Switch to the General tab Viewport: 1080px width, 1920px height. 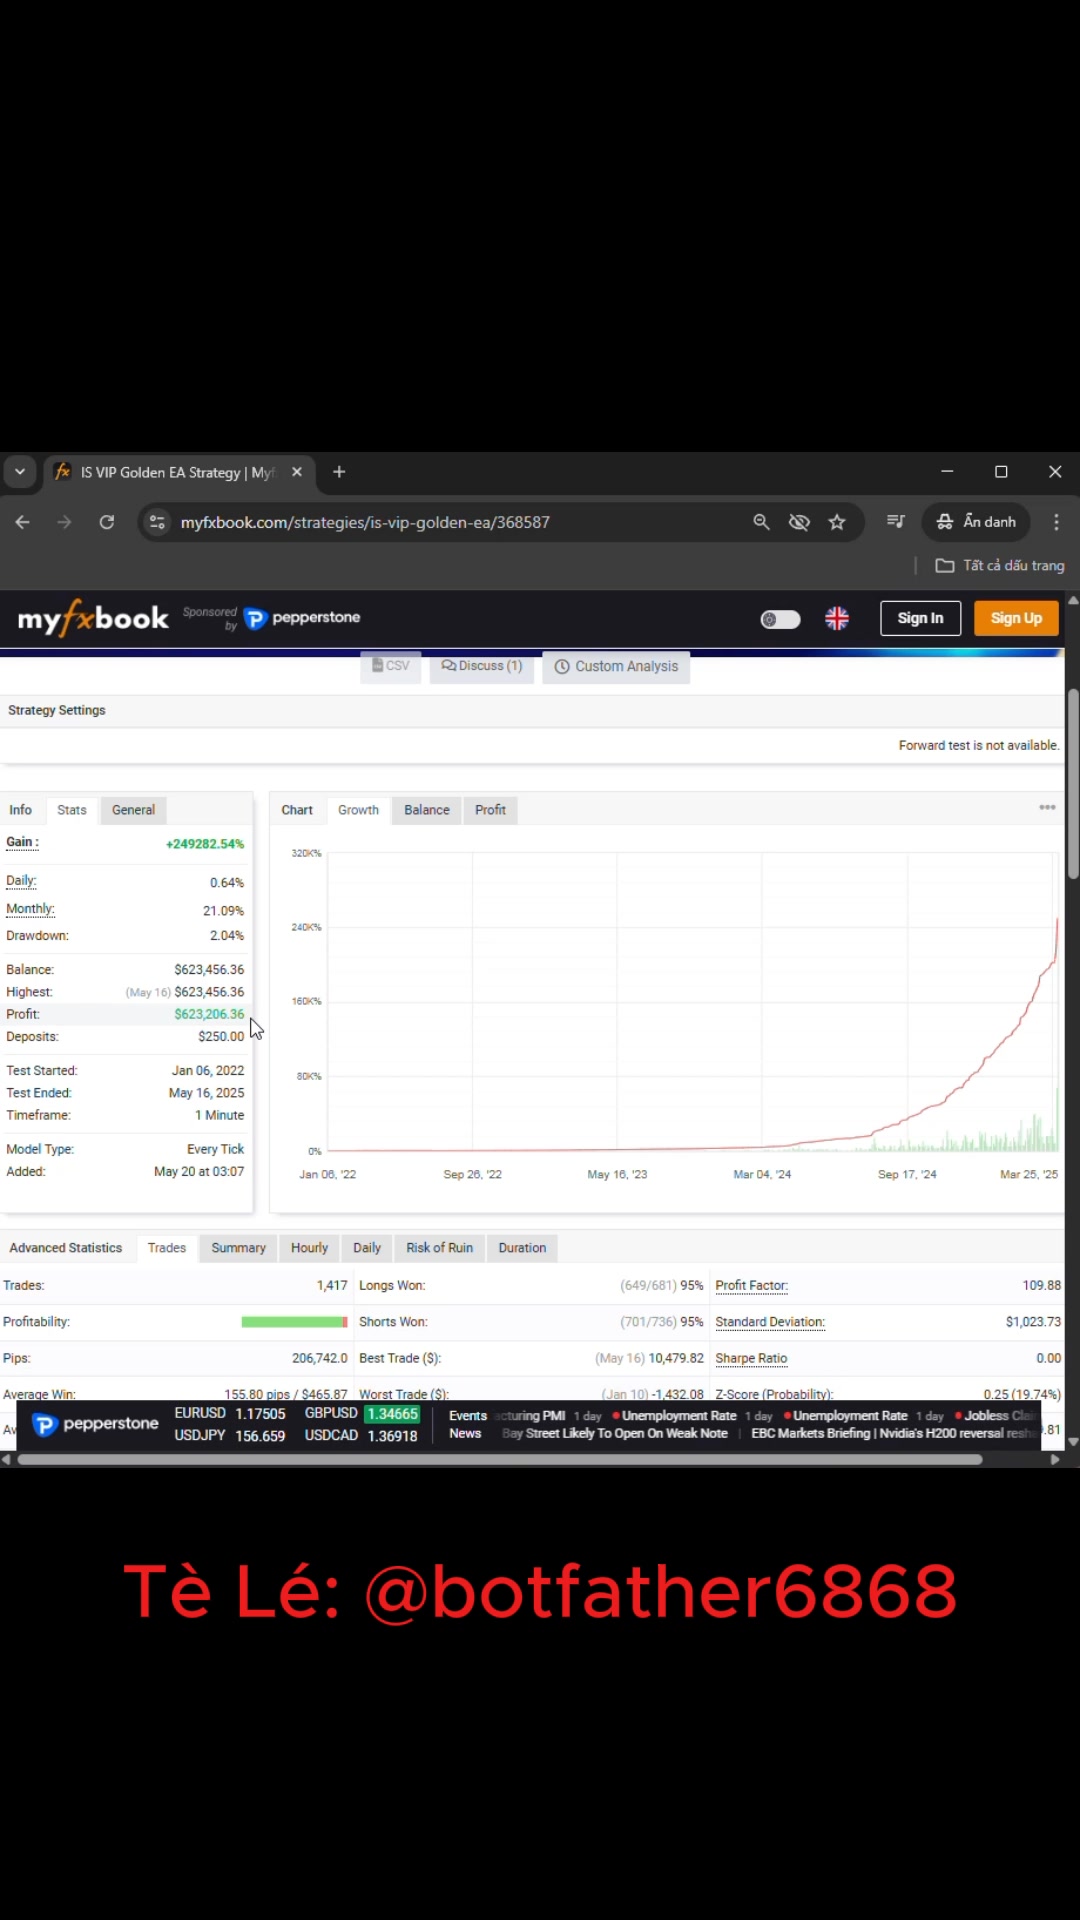click(x=133, y=810)
